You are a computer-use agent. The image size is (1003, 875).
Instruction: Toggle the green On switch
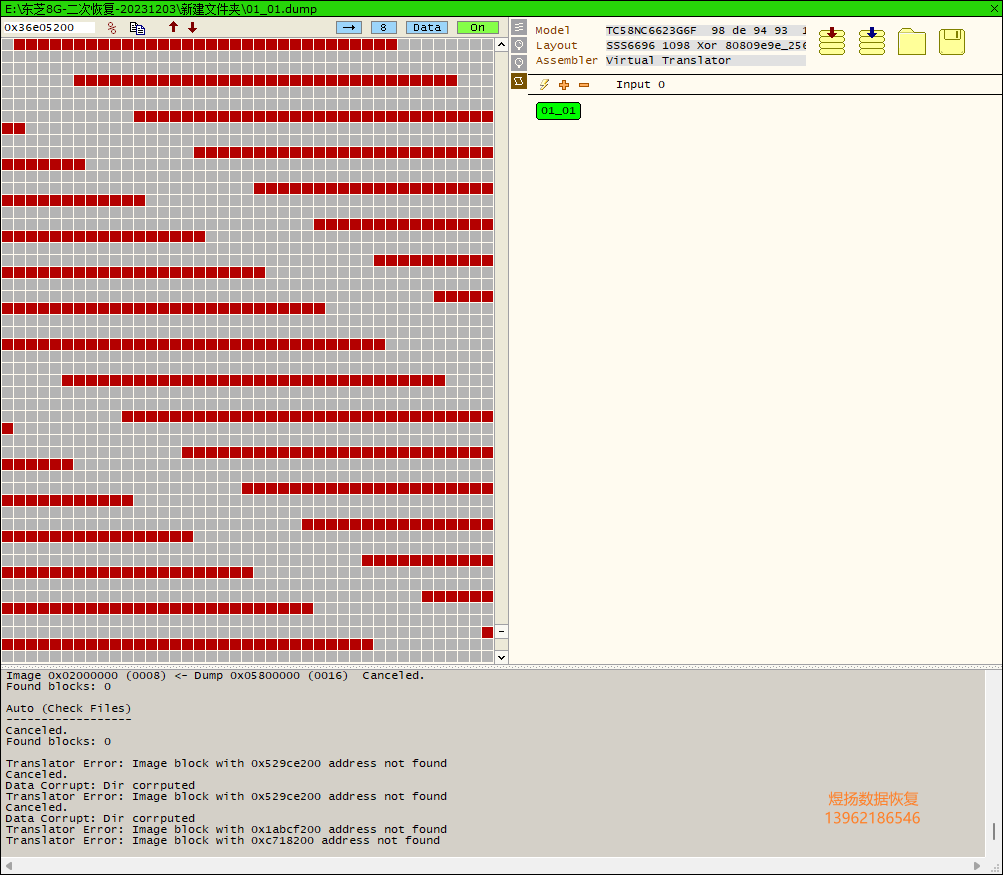click(x=477, y=28)
